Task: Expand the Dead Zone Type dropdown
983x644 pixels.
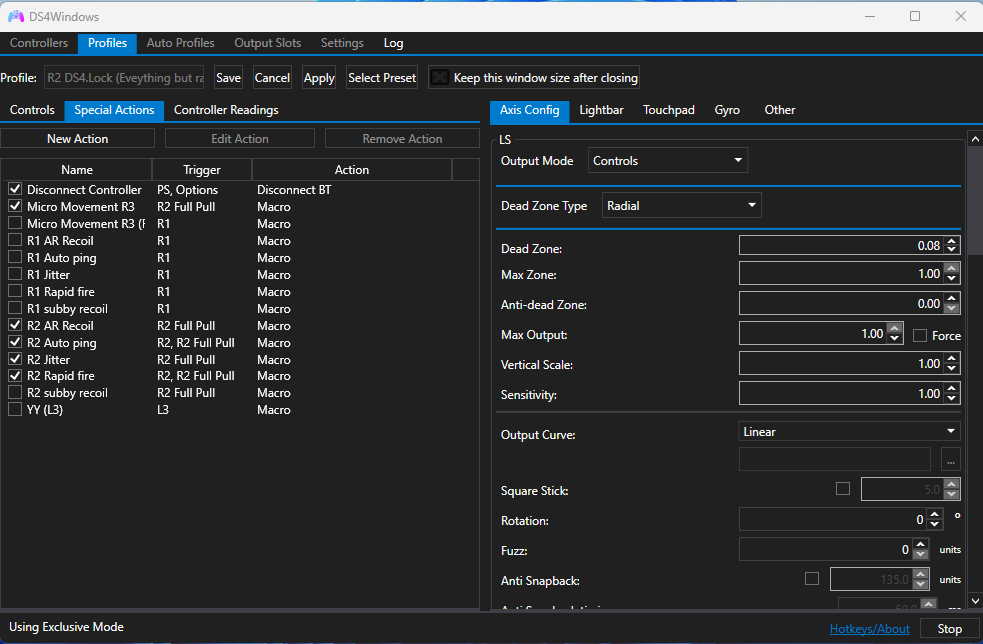Action: click(x=681, y=206)
